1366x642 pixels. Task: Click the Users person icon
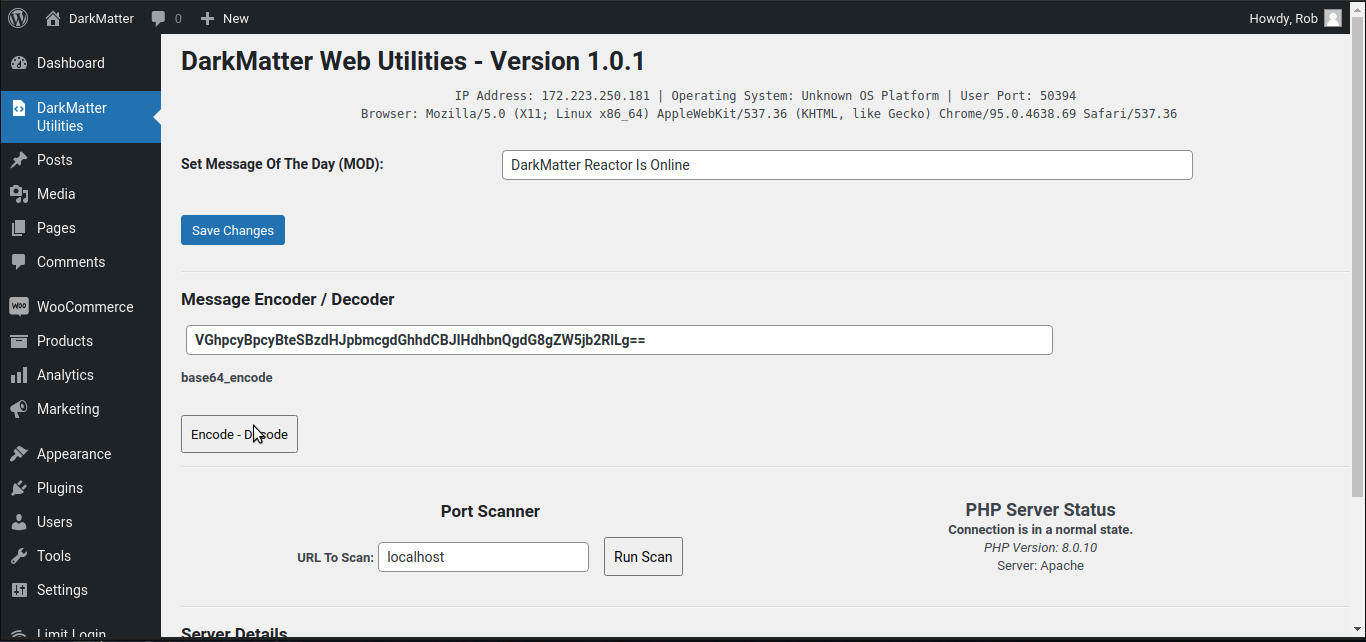click(x=19, y=522)
